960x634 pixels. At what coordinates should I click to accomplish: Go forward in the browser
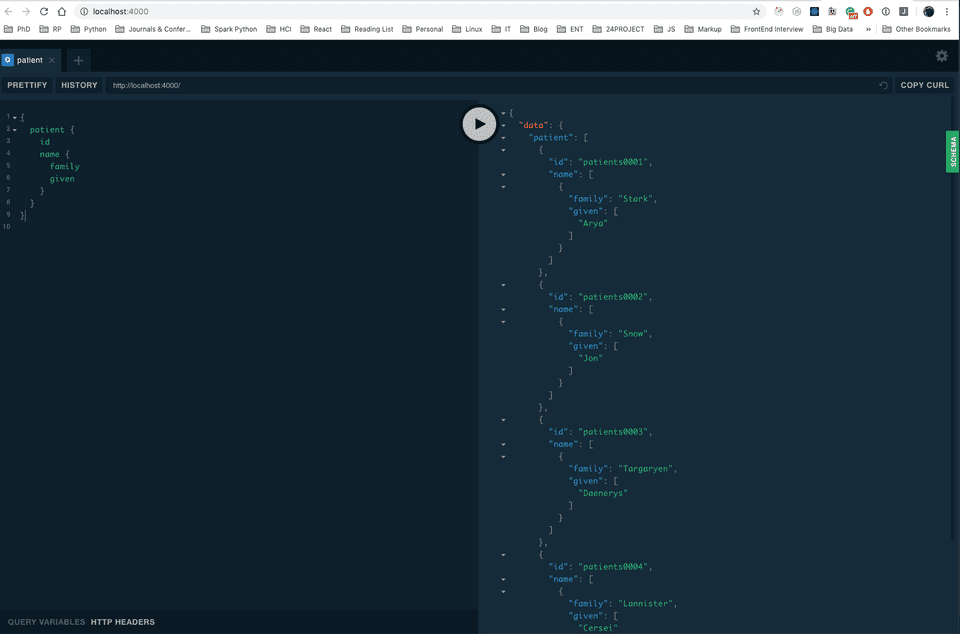[x=26, y=11]
